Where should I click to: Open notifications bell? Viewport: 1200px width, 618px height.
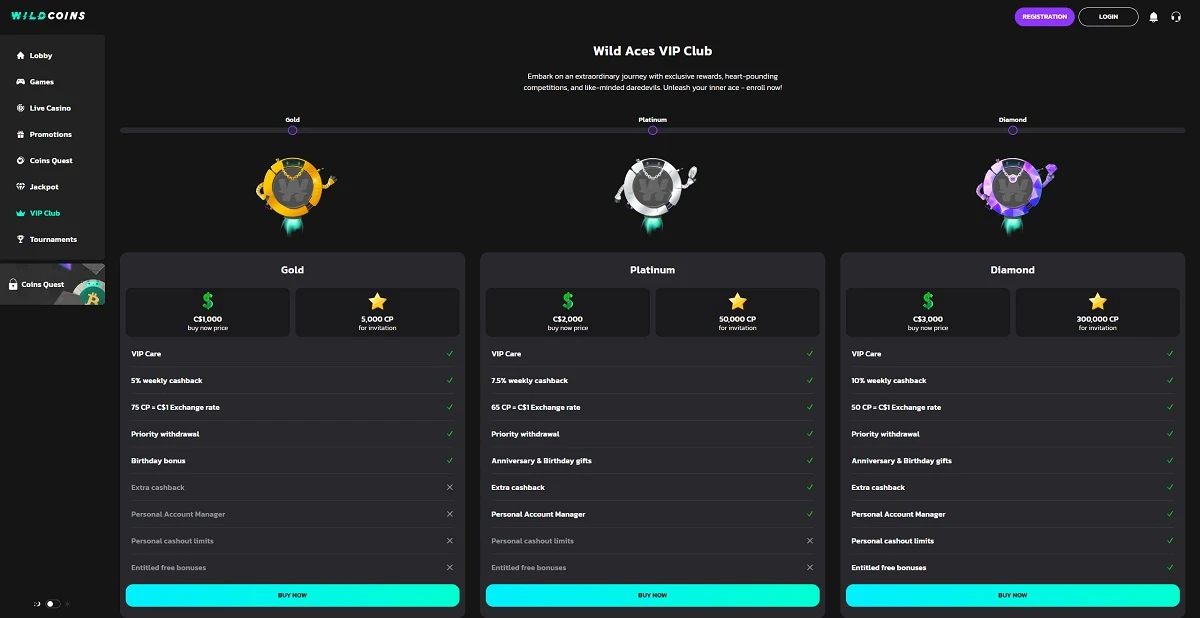1154,17
